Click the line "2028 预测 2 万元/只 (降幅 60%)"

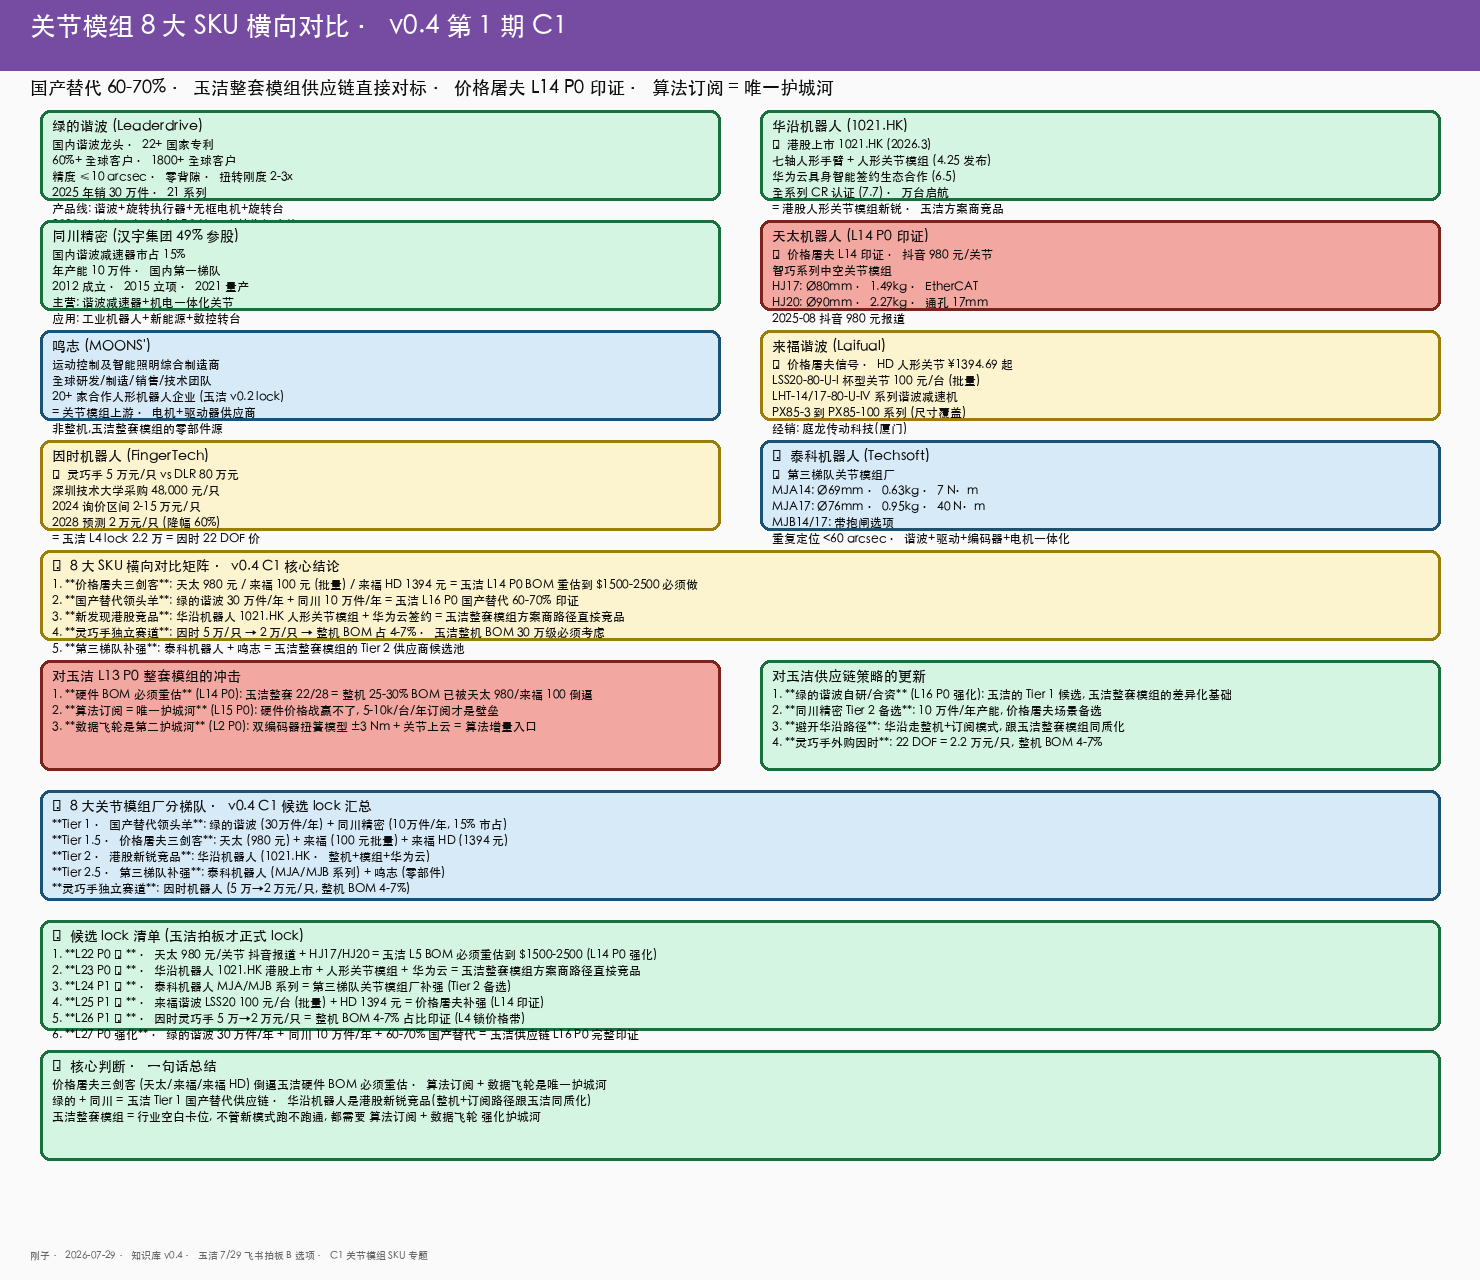[136, 523]
